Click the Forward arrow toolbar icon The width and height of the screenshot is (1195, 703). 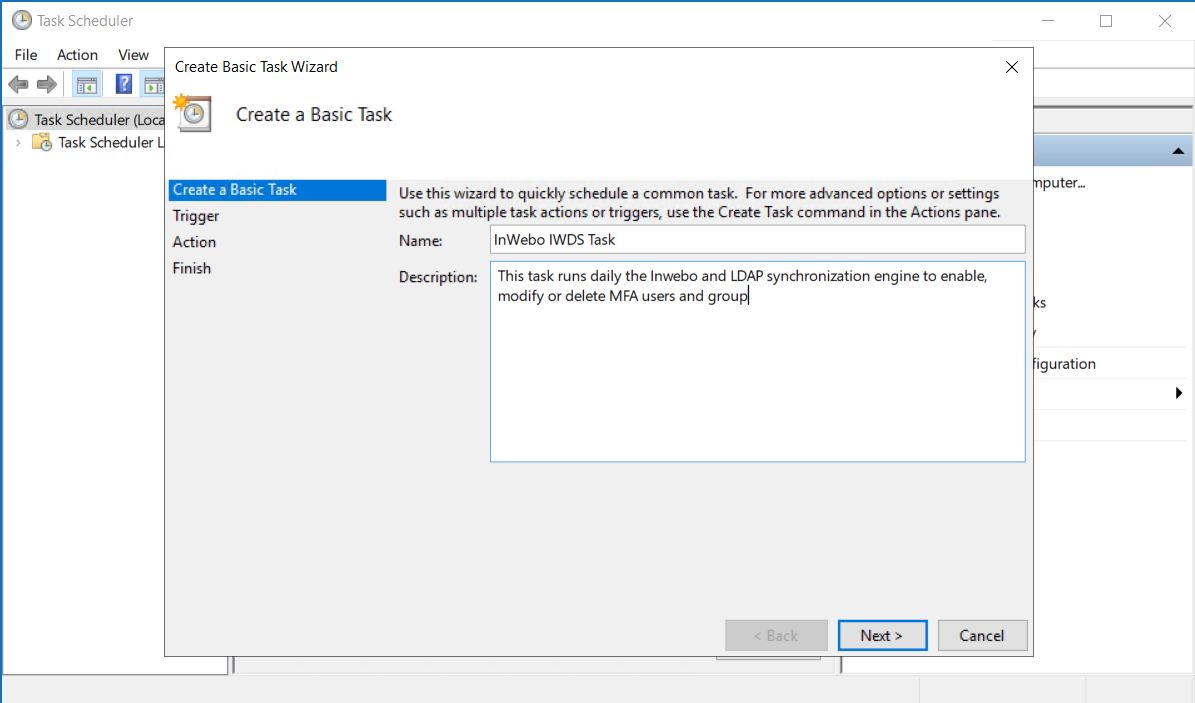[x=46, y=84]
